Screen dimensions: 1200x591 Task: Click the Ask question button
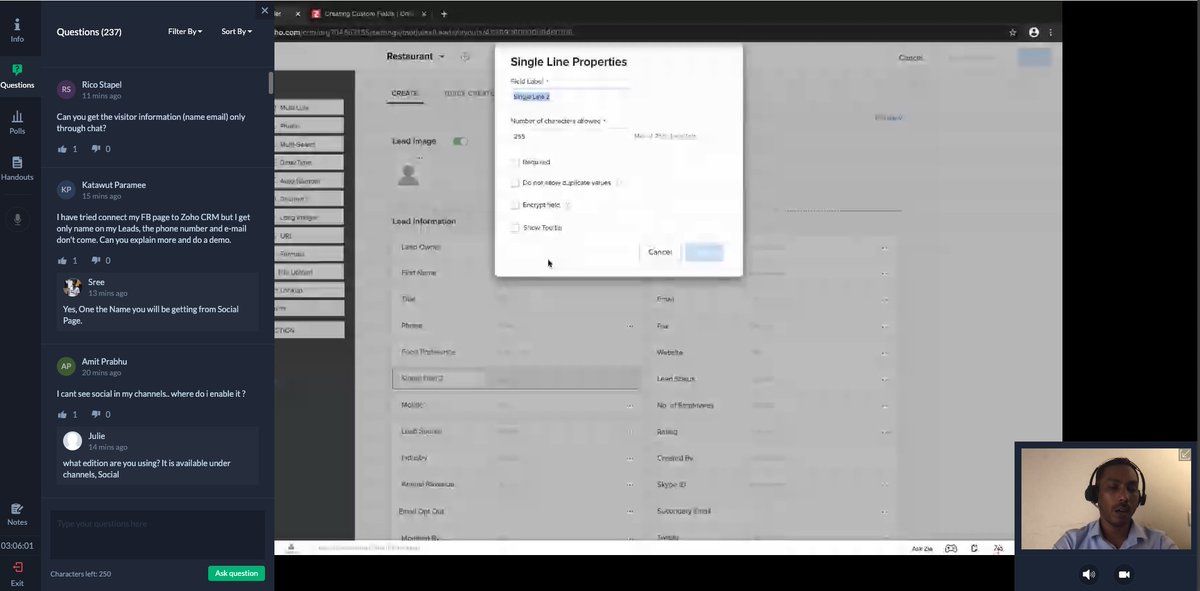(x=237, y=573)
